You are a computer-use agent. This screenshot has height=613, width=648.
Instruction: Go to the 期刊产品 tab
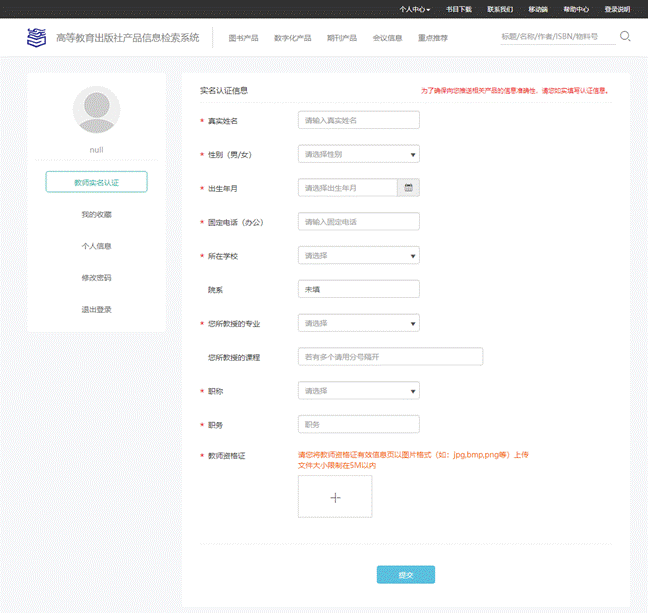tap(341, 38)
